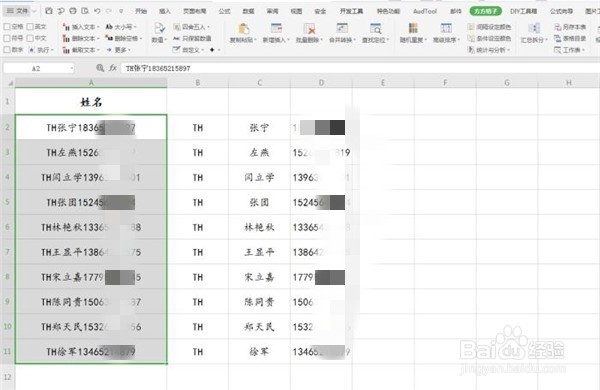This screenshot has height=390, width=600.
Task: Select cell A8 starting with TH宋立嘉
Action: pyautogui.click(x=91, y=277)
